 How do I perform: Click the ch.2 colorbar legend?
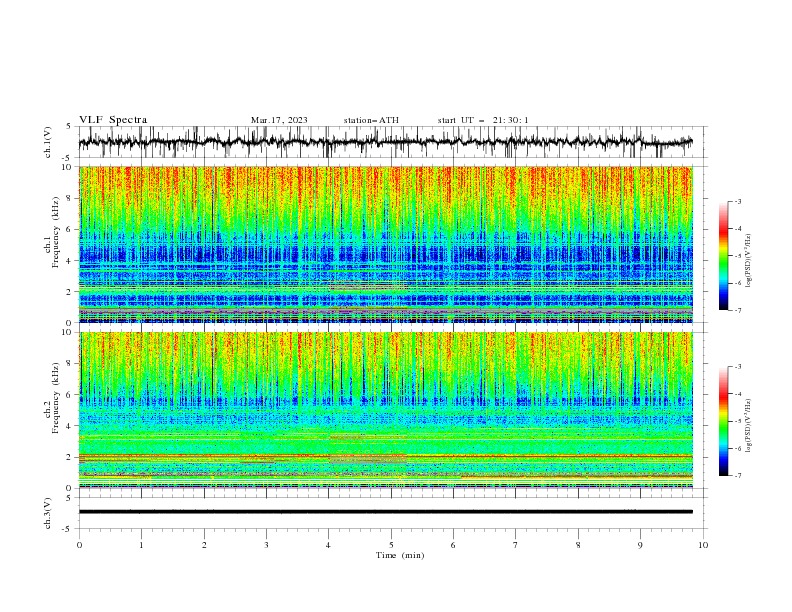(723, 421)
